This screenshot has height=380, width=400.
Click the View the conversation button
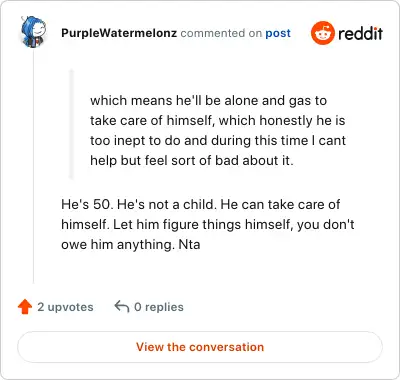point(200,347)
